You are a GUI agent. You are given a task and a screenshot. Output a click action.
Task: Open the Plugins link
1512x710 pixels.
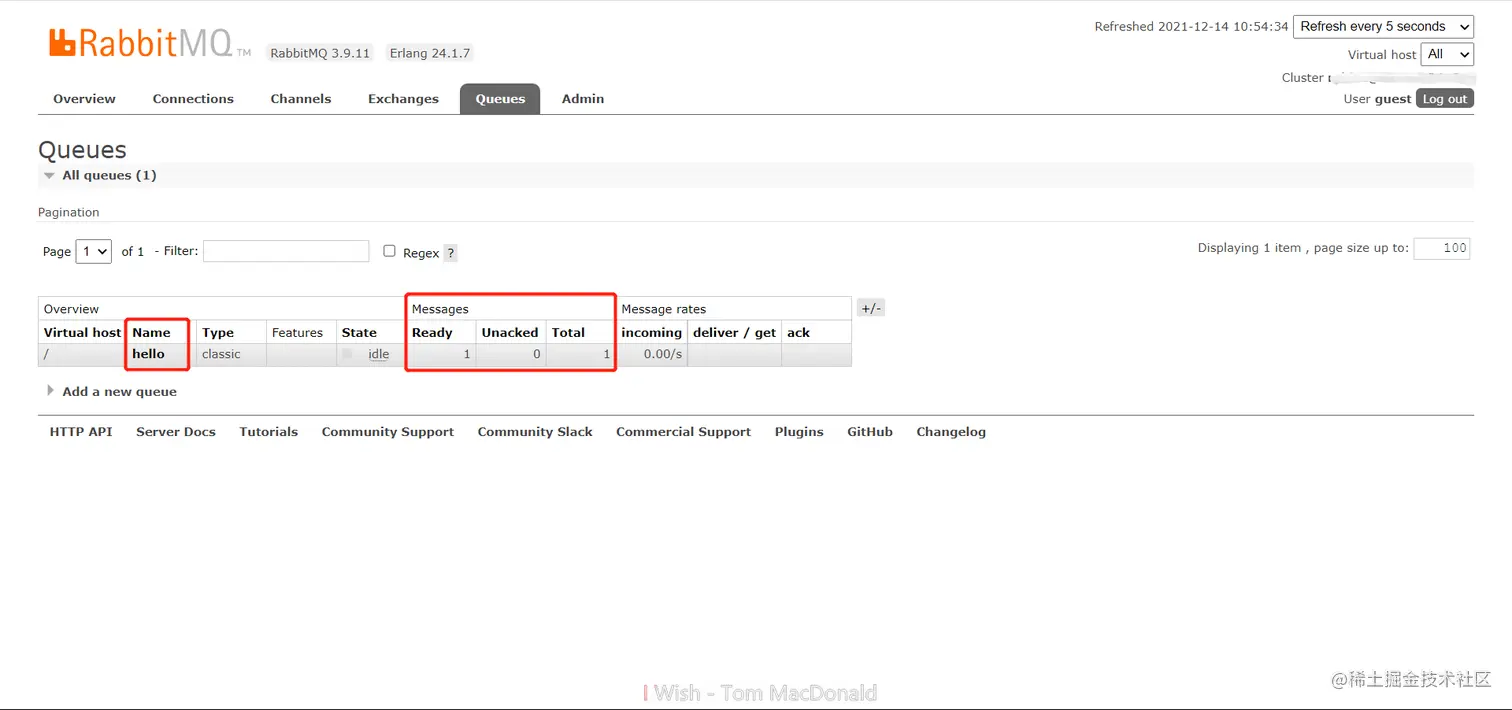(x=799, y=432)
